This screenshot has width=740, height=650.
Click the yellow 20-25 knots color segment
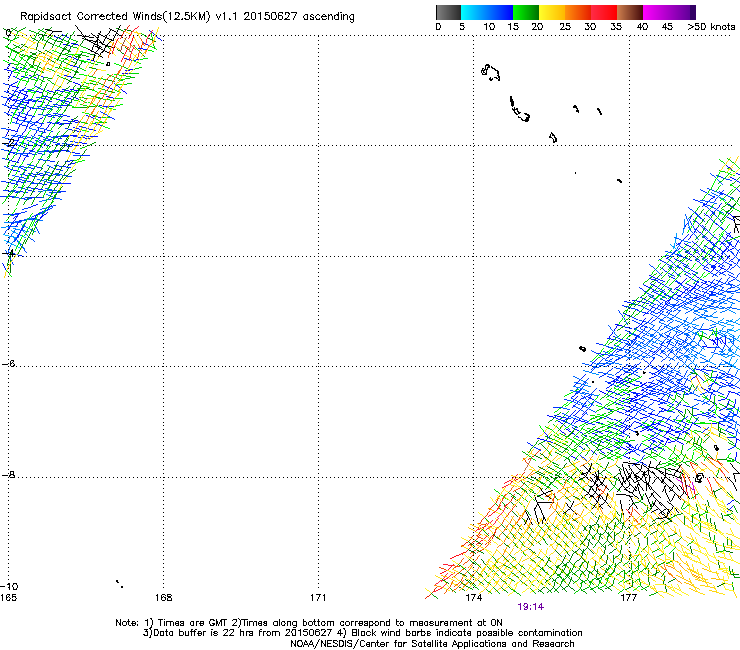552,12
